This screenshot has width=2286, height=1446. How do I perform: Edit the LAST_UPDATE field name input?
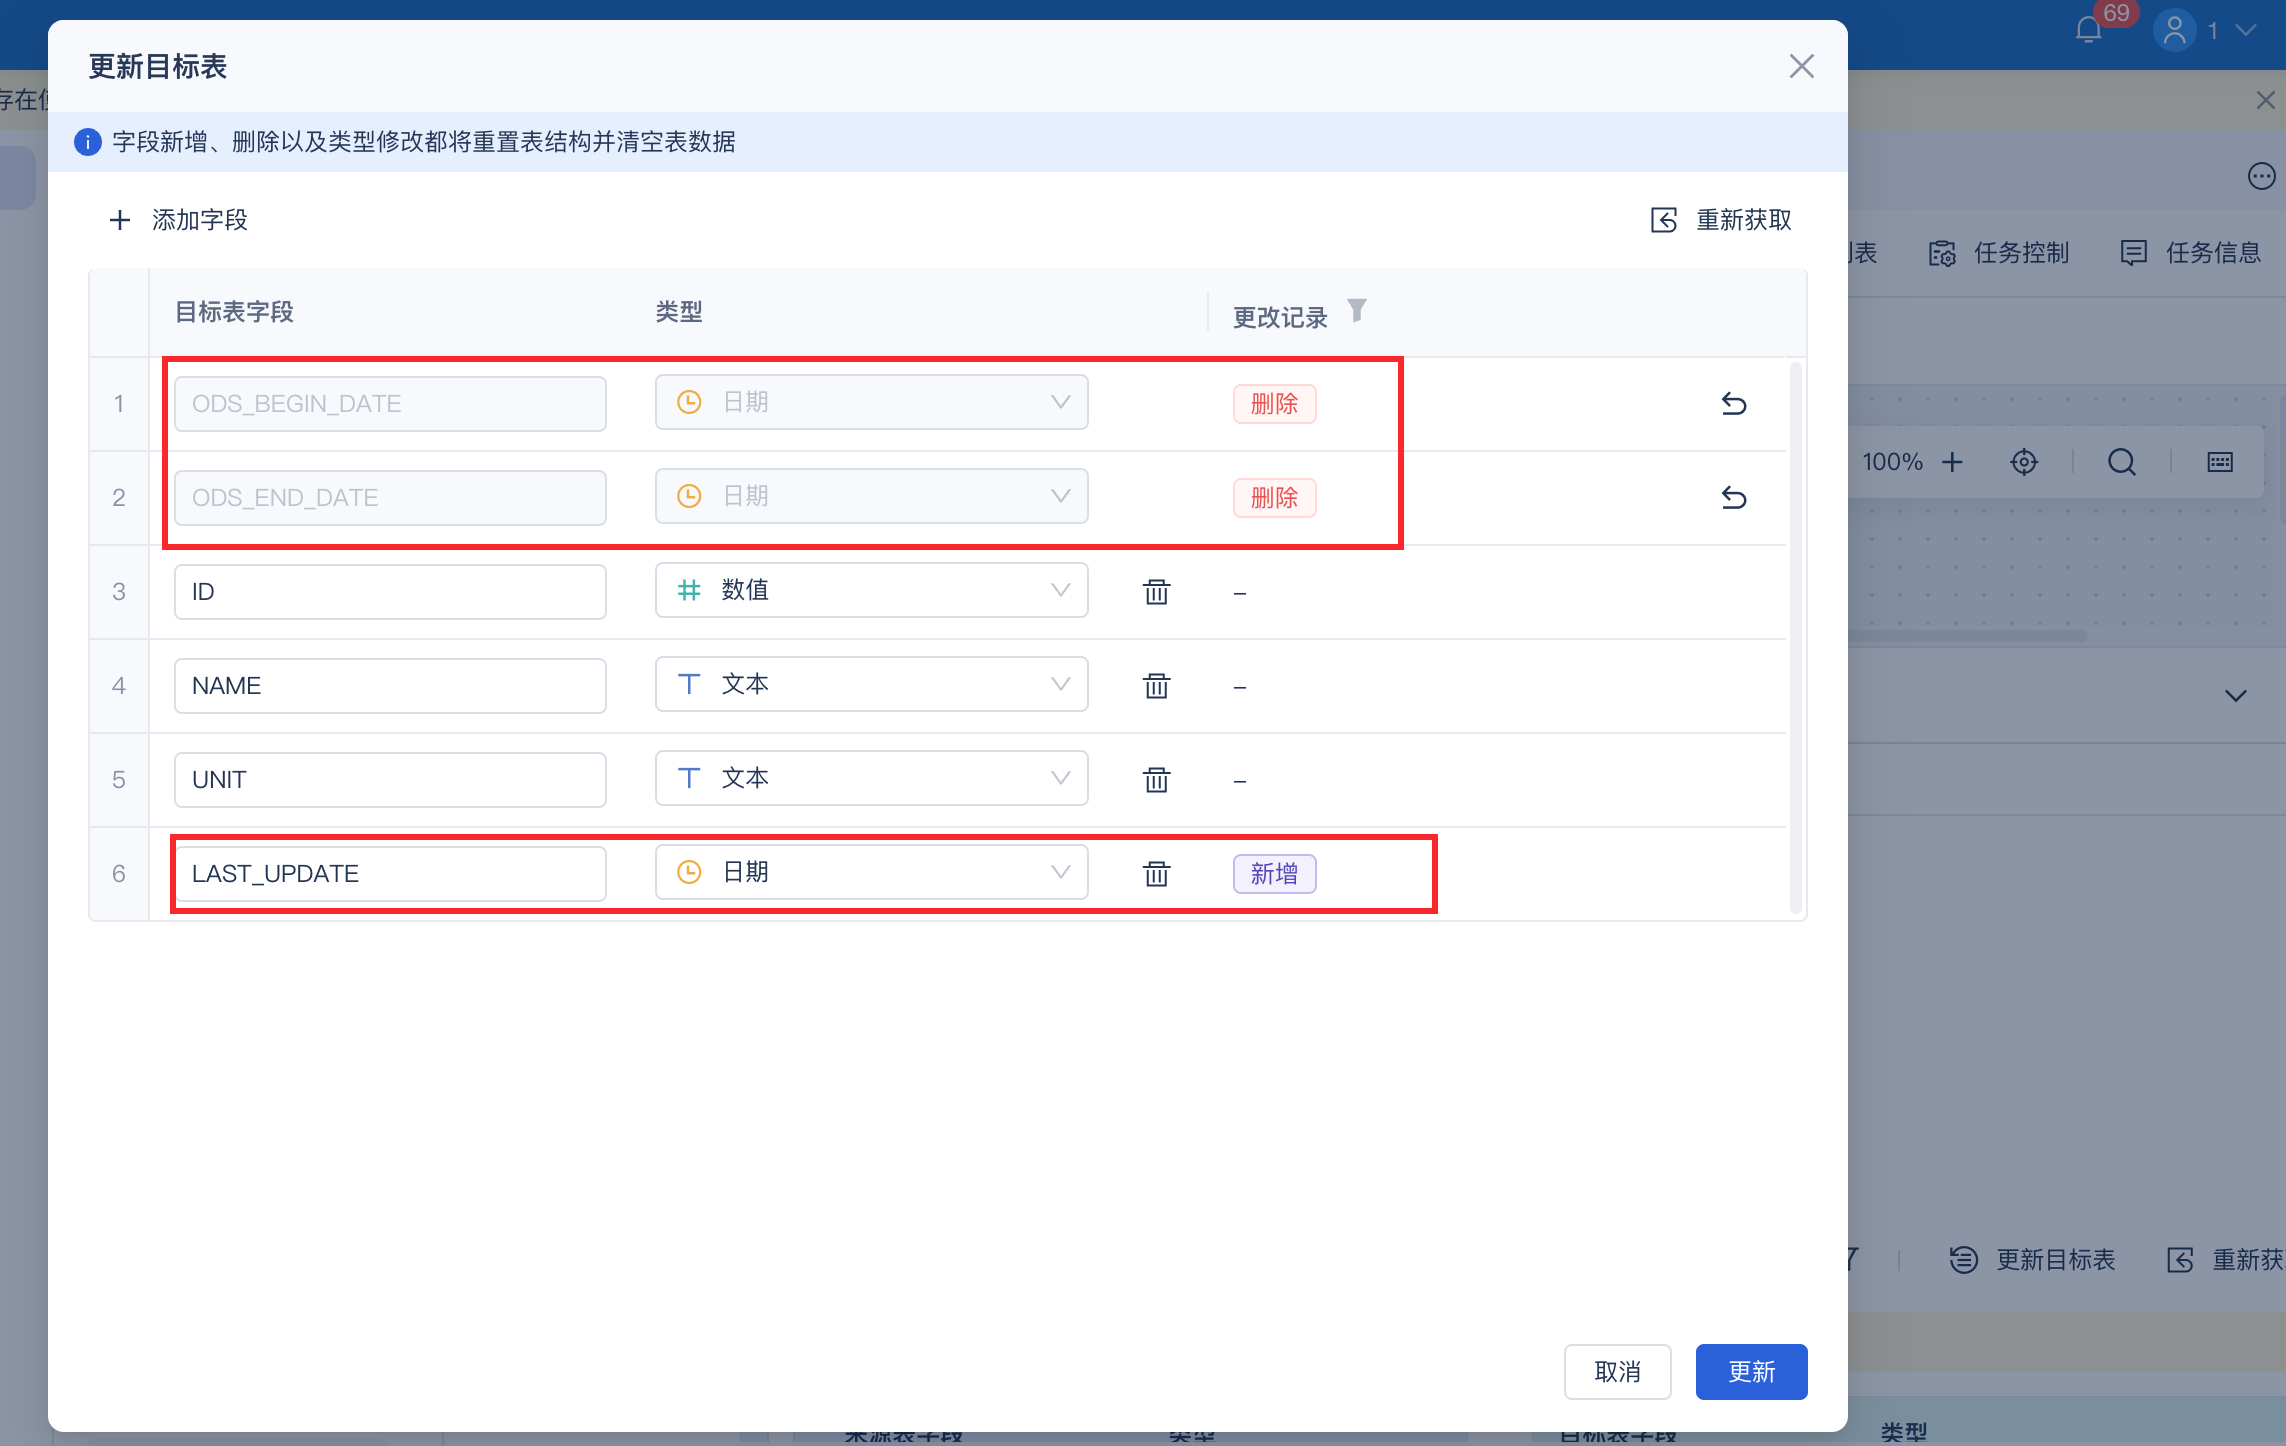[x=390, y=874]
